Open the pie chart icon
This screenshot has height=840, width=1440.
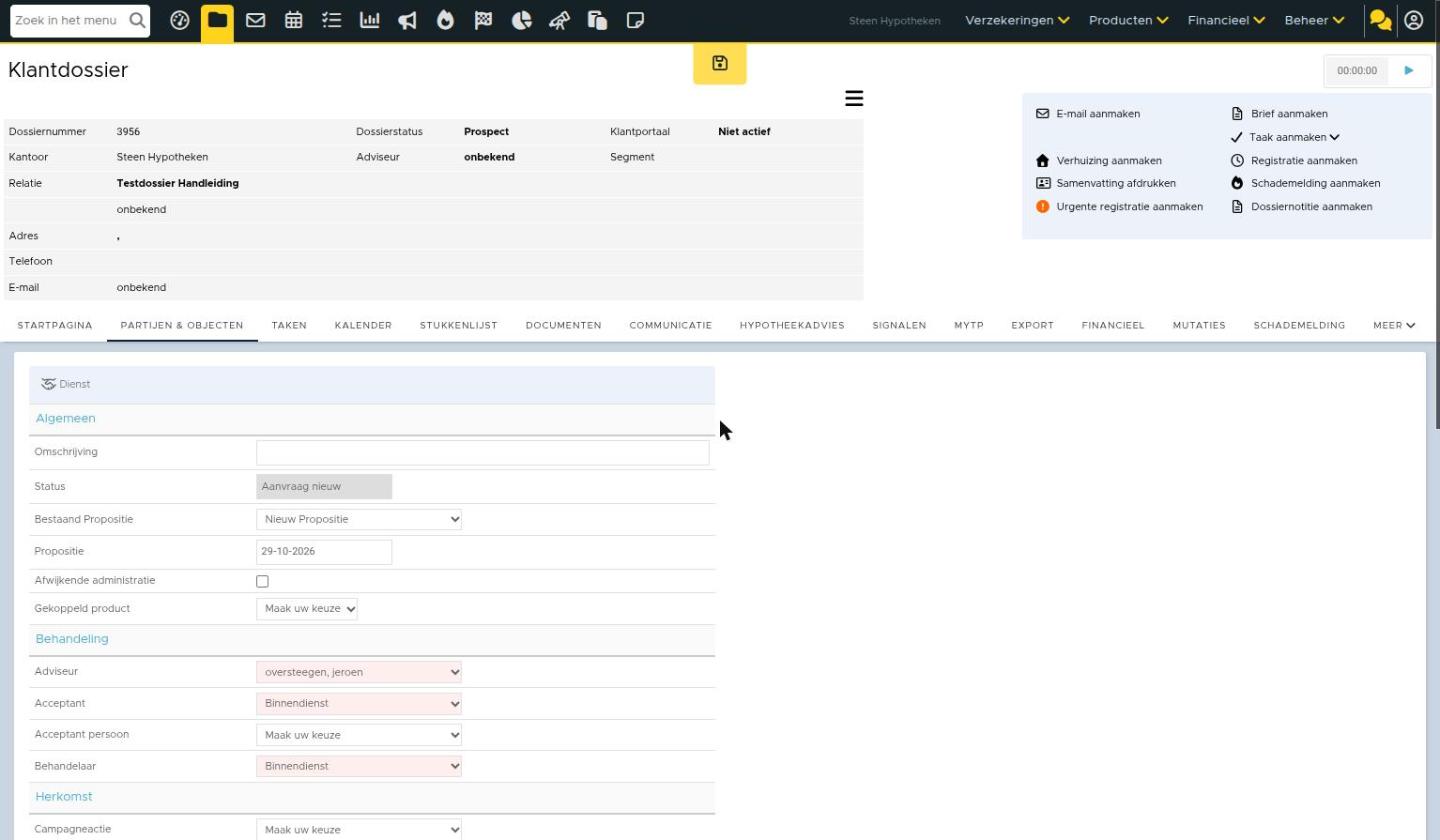click(521, 20)
